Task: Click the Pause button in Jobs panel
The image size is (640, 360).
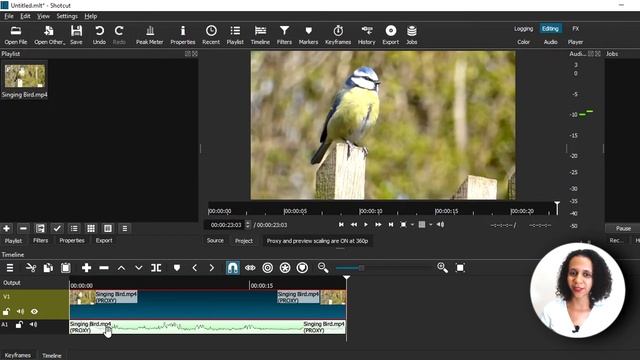Action: 623,228
